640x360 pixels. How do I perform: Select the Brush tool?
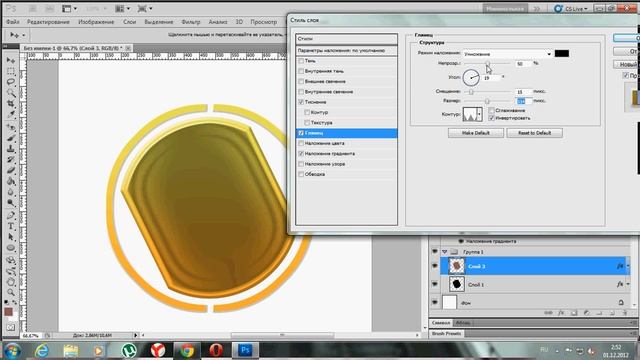click(11, 138)
